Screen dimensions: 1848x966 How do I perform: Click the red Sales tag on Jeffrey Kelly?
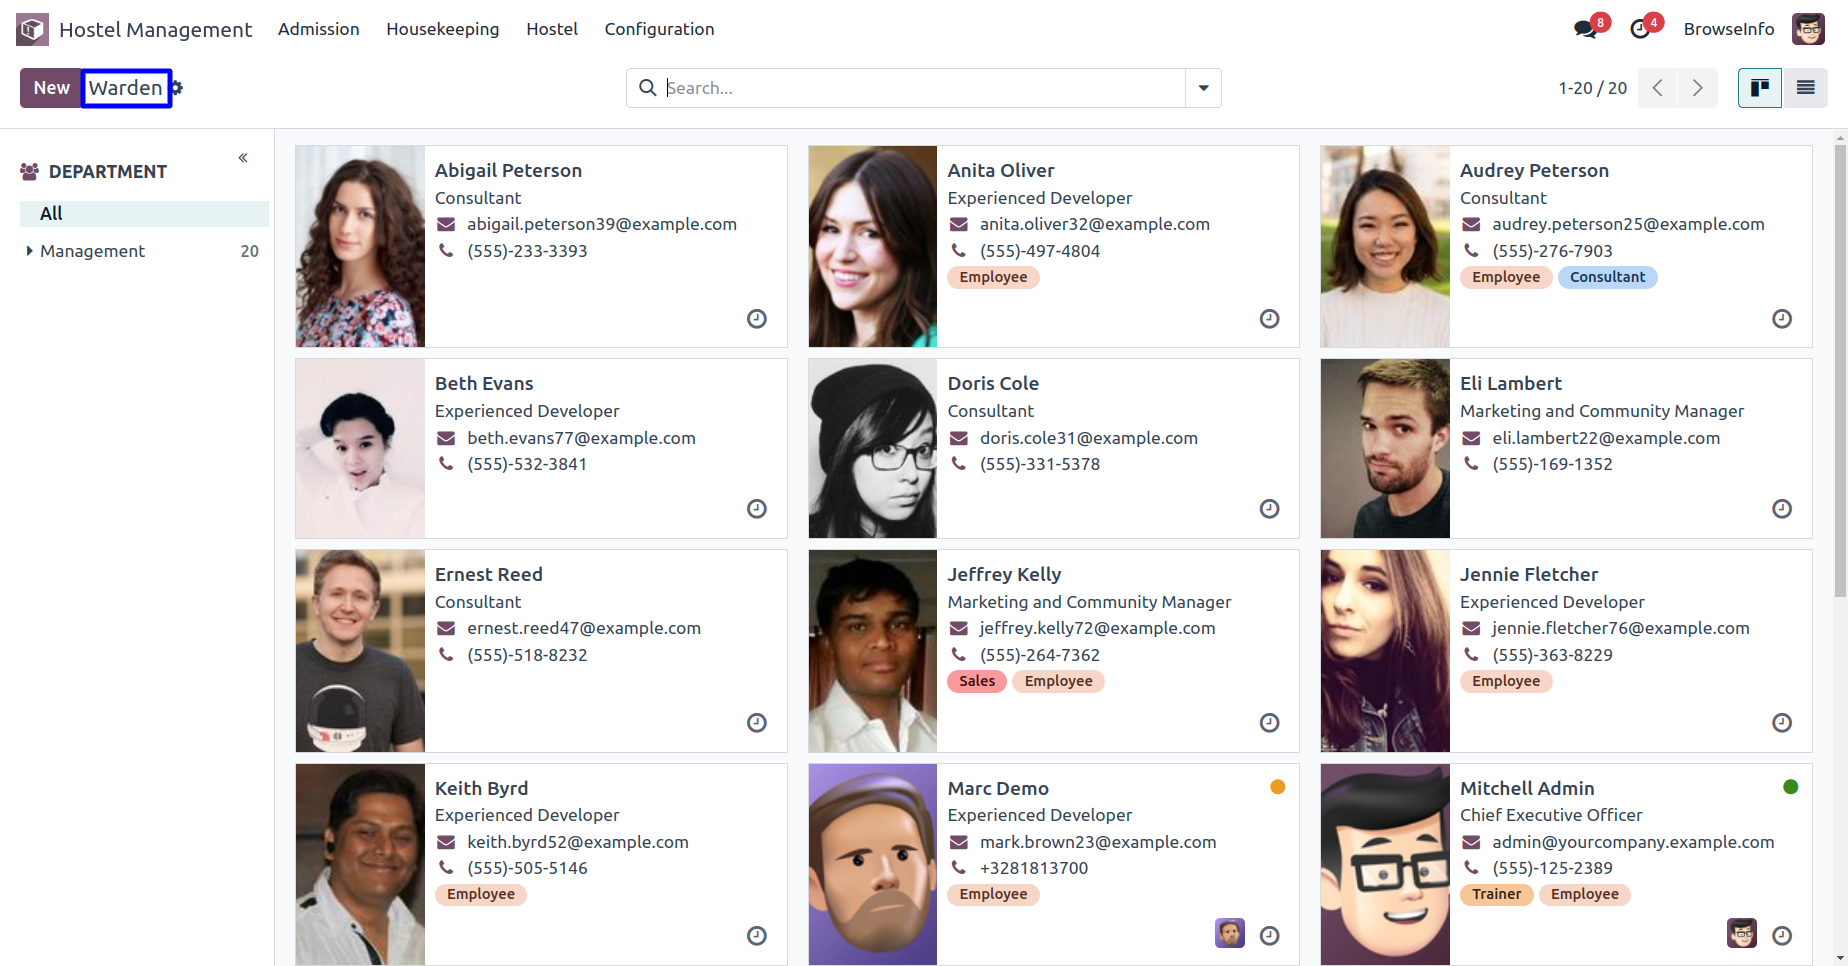977,681
